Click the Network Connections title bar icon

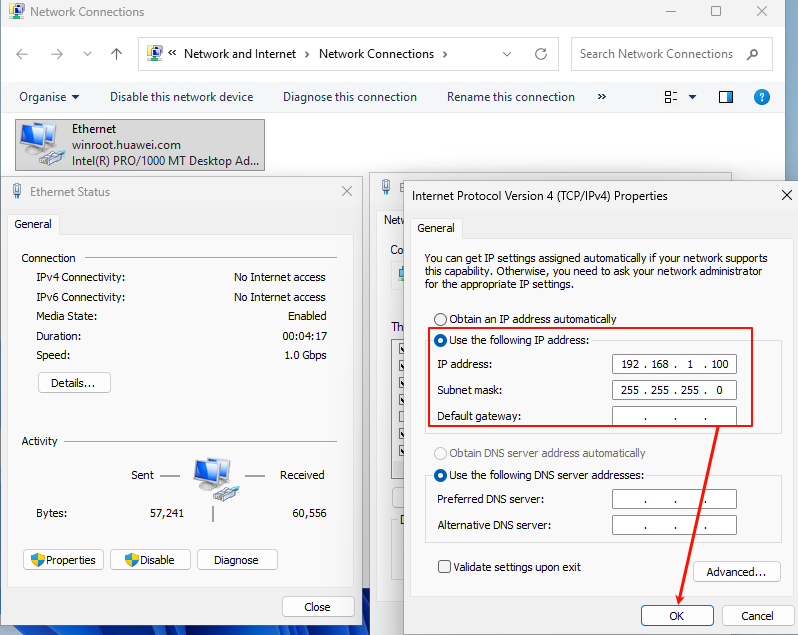tap(16, 11)
